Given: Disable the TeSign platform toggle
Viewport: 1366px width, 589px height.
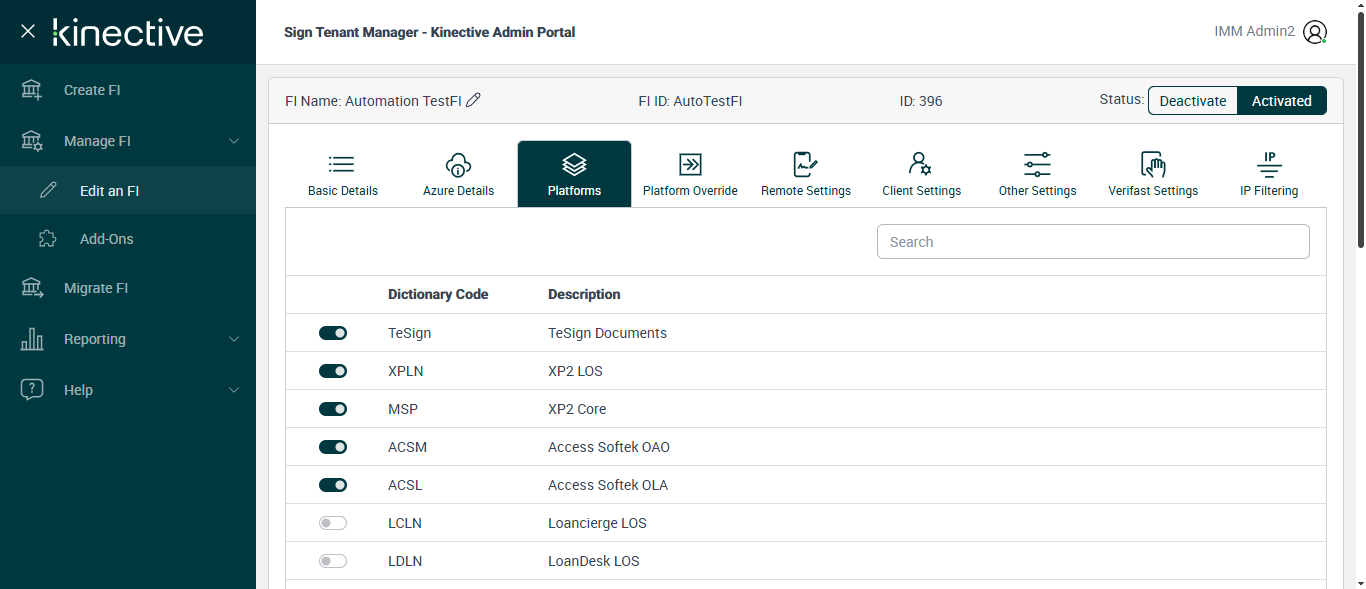Looking at the screenshot, I should pyautogui.click(x=333, y=333).
